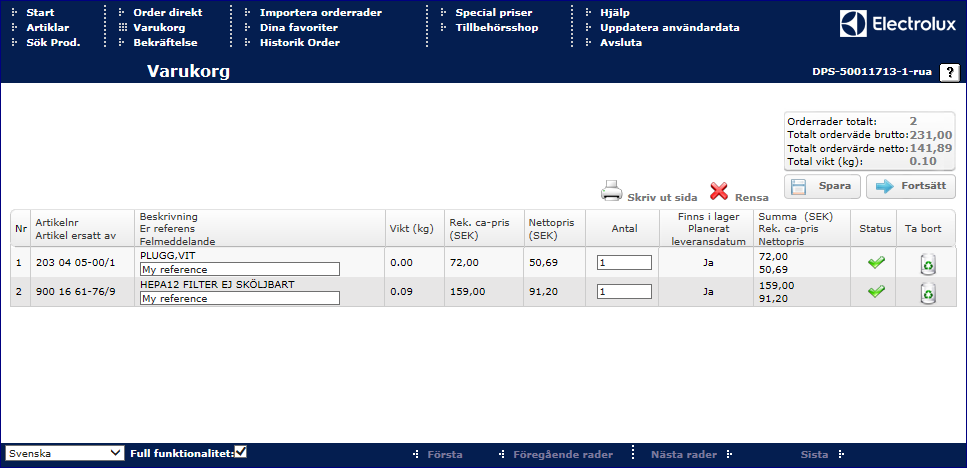Open the Hjälp menu item

coord(615,12)
